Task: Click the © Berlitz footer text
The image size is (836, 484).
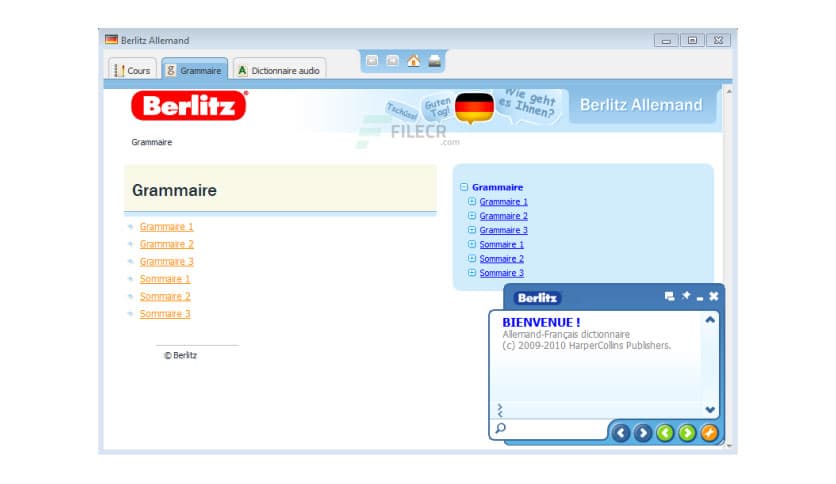Action: [180, 356]
